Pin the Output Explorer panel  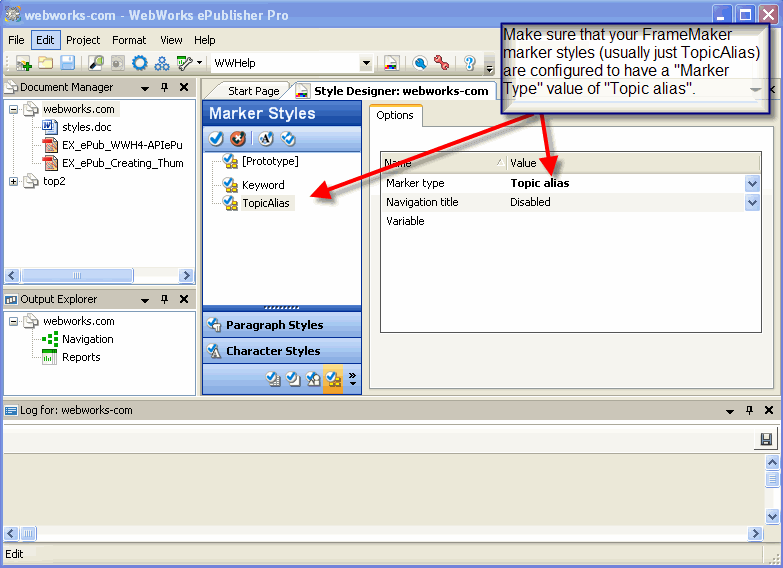pyautogui.click(x=164, y=299)
